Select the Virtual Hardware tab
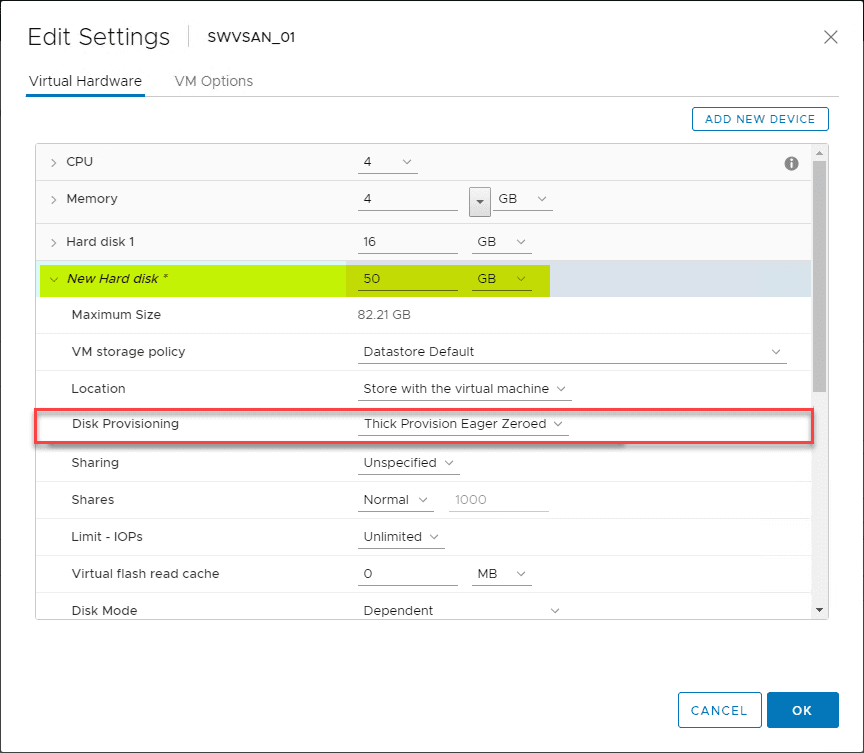This screenshot has width=864, height=753. coord(85,81)
